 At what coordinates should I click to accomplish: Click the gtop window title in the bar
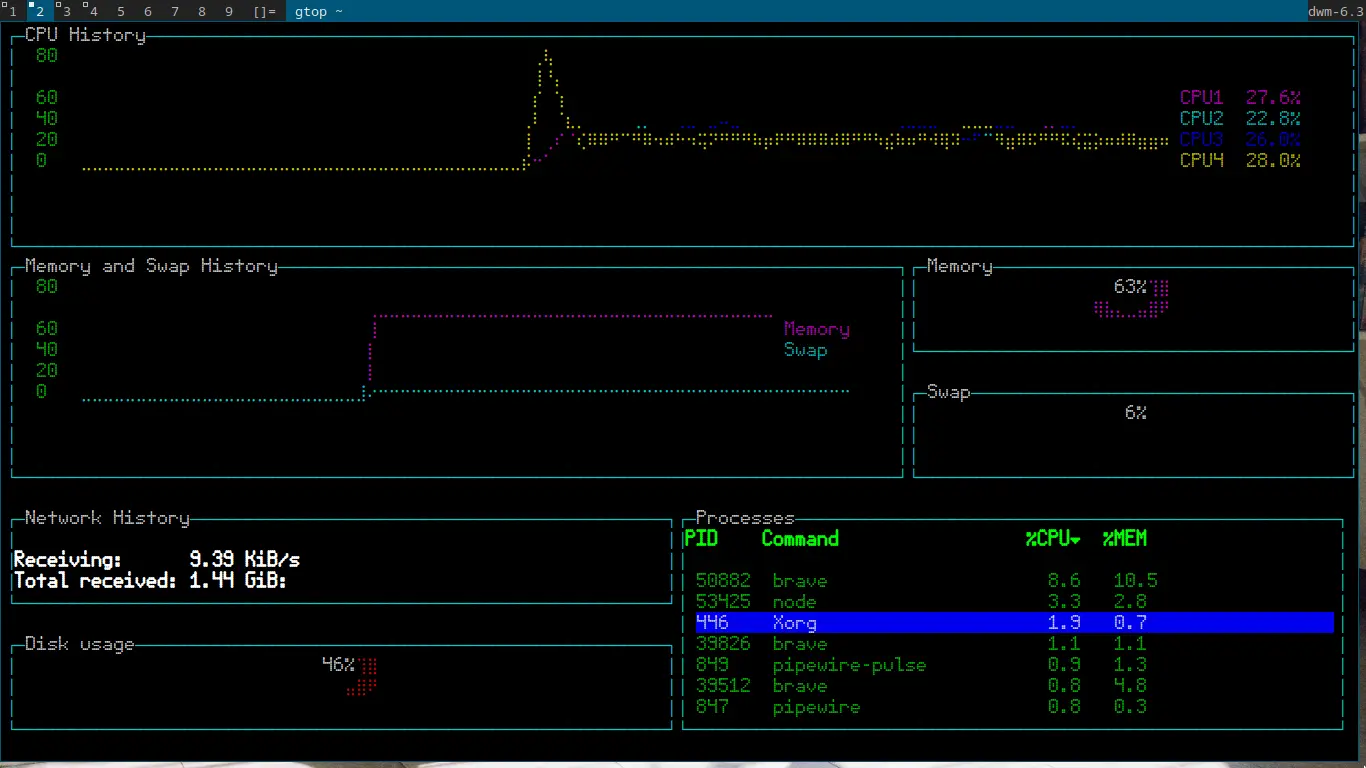coord(318,11)
